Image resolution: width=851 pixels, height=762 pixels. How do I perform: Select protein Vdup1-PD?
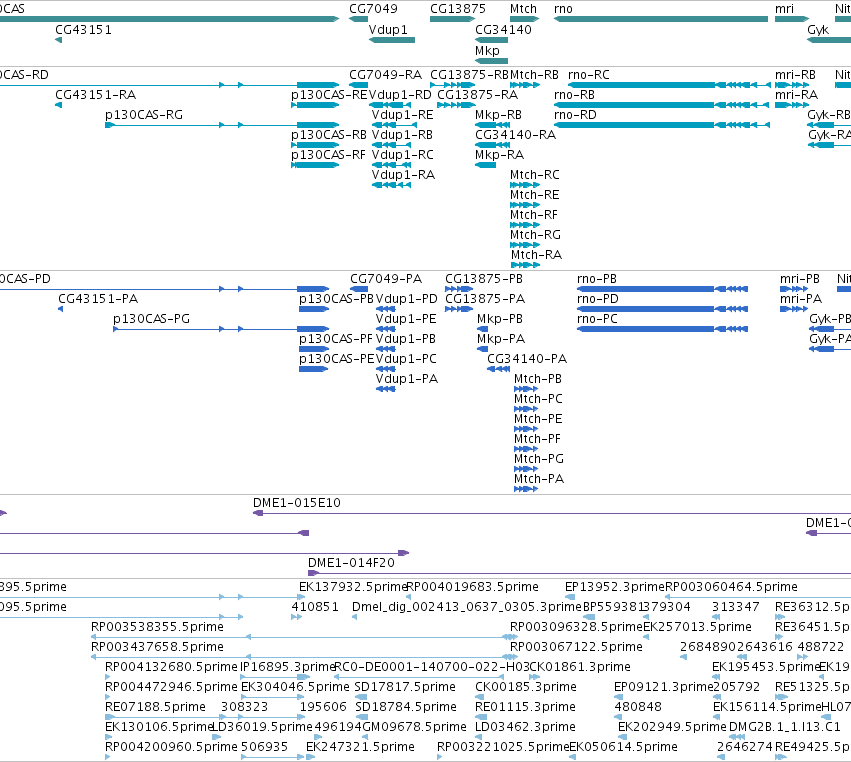385,309
